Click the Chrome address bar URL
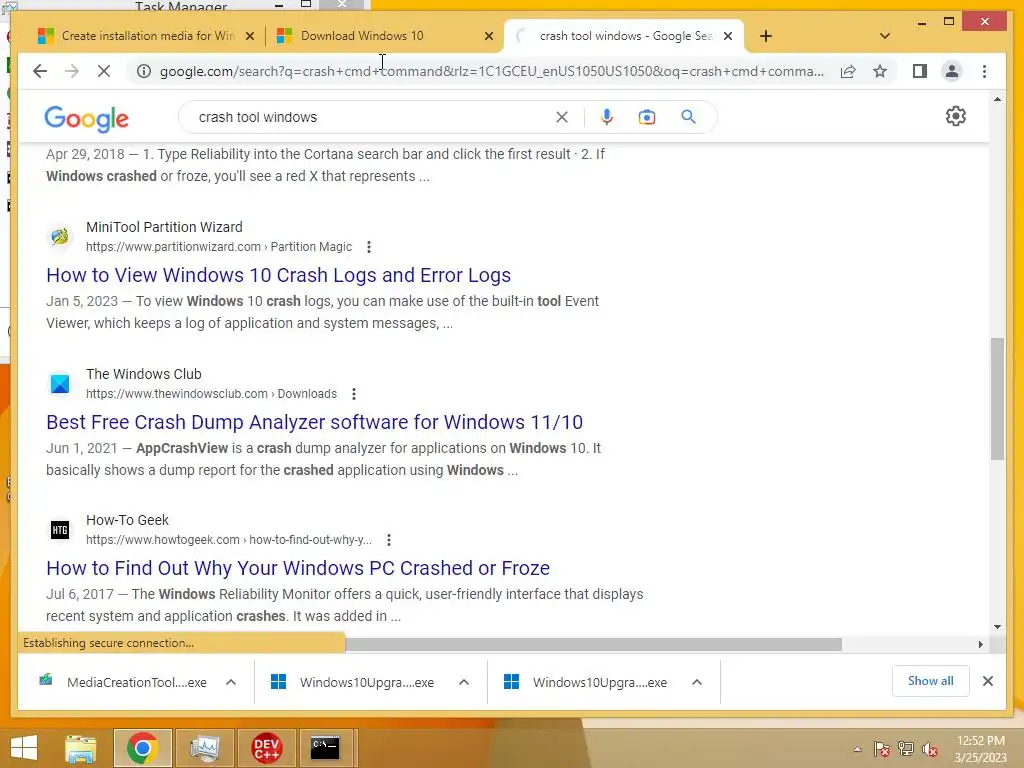1024x768 pixels. pyautogui.click(x=491, y=71)
